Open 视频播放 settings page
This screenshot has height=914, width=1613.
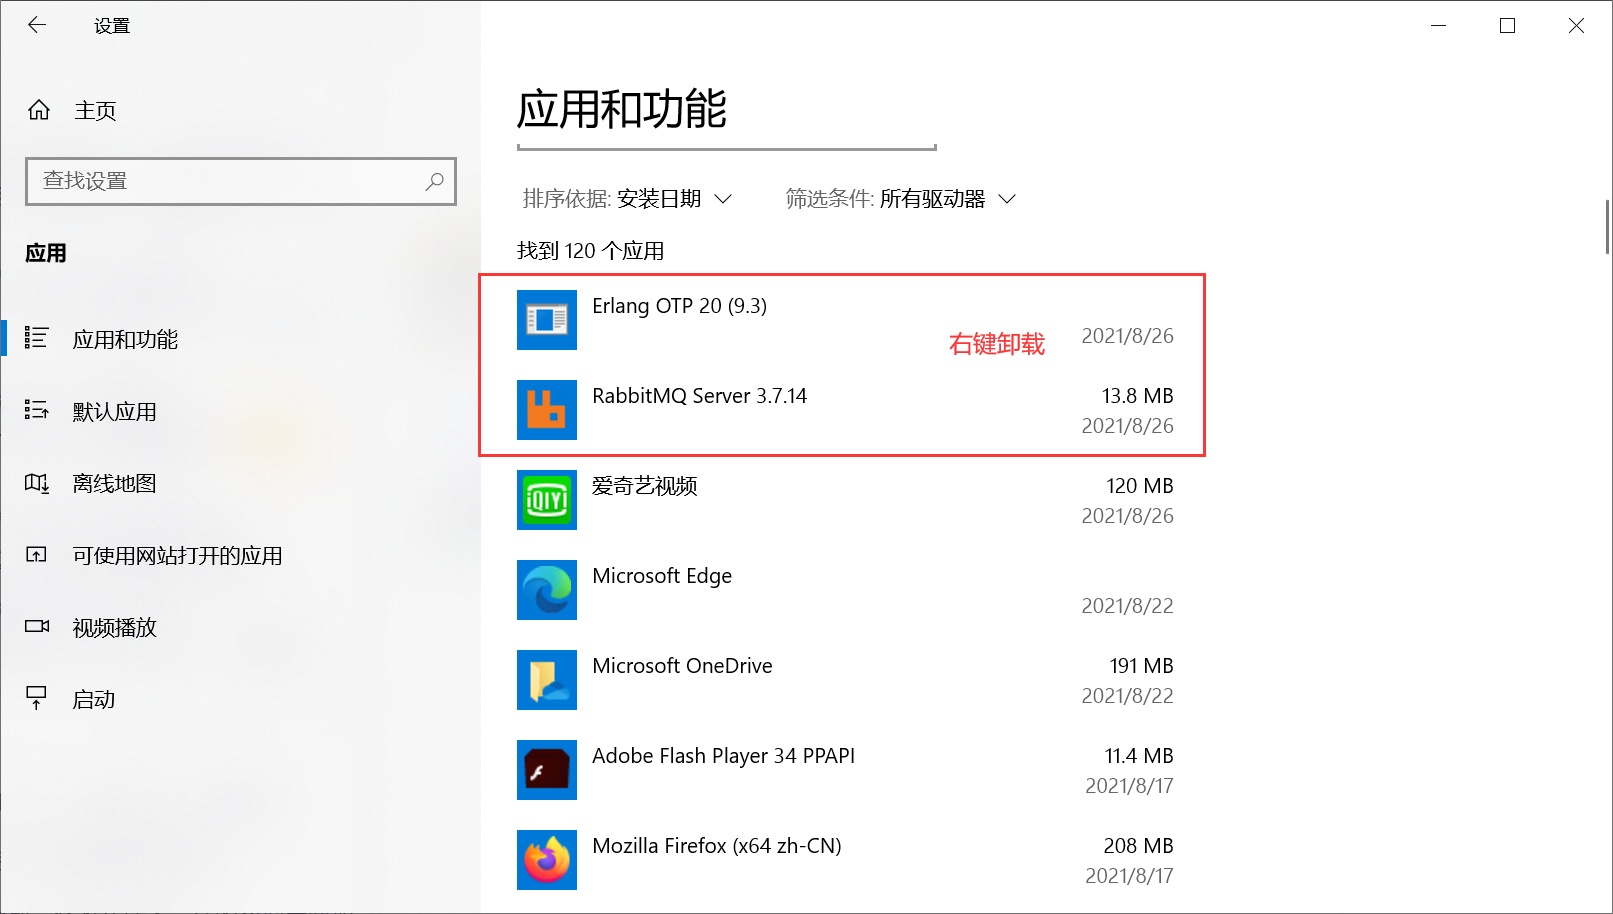click(x=114, y=628)
